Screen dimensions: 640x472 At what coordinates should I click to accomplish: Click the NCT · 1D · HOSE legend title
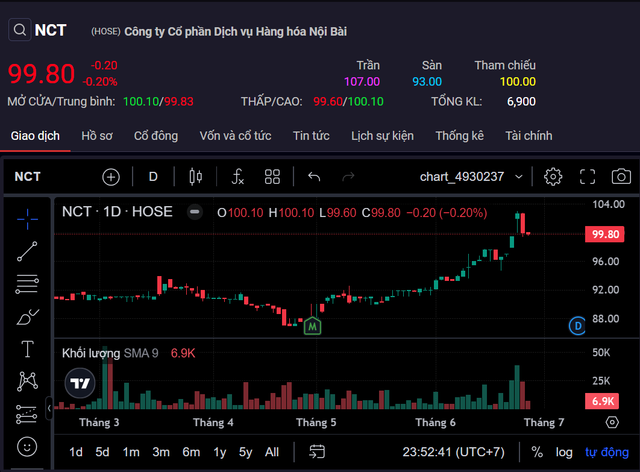click(x=117, y=212)
